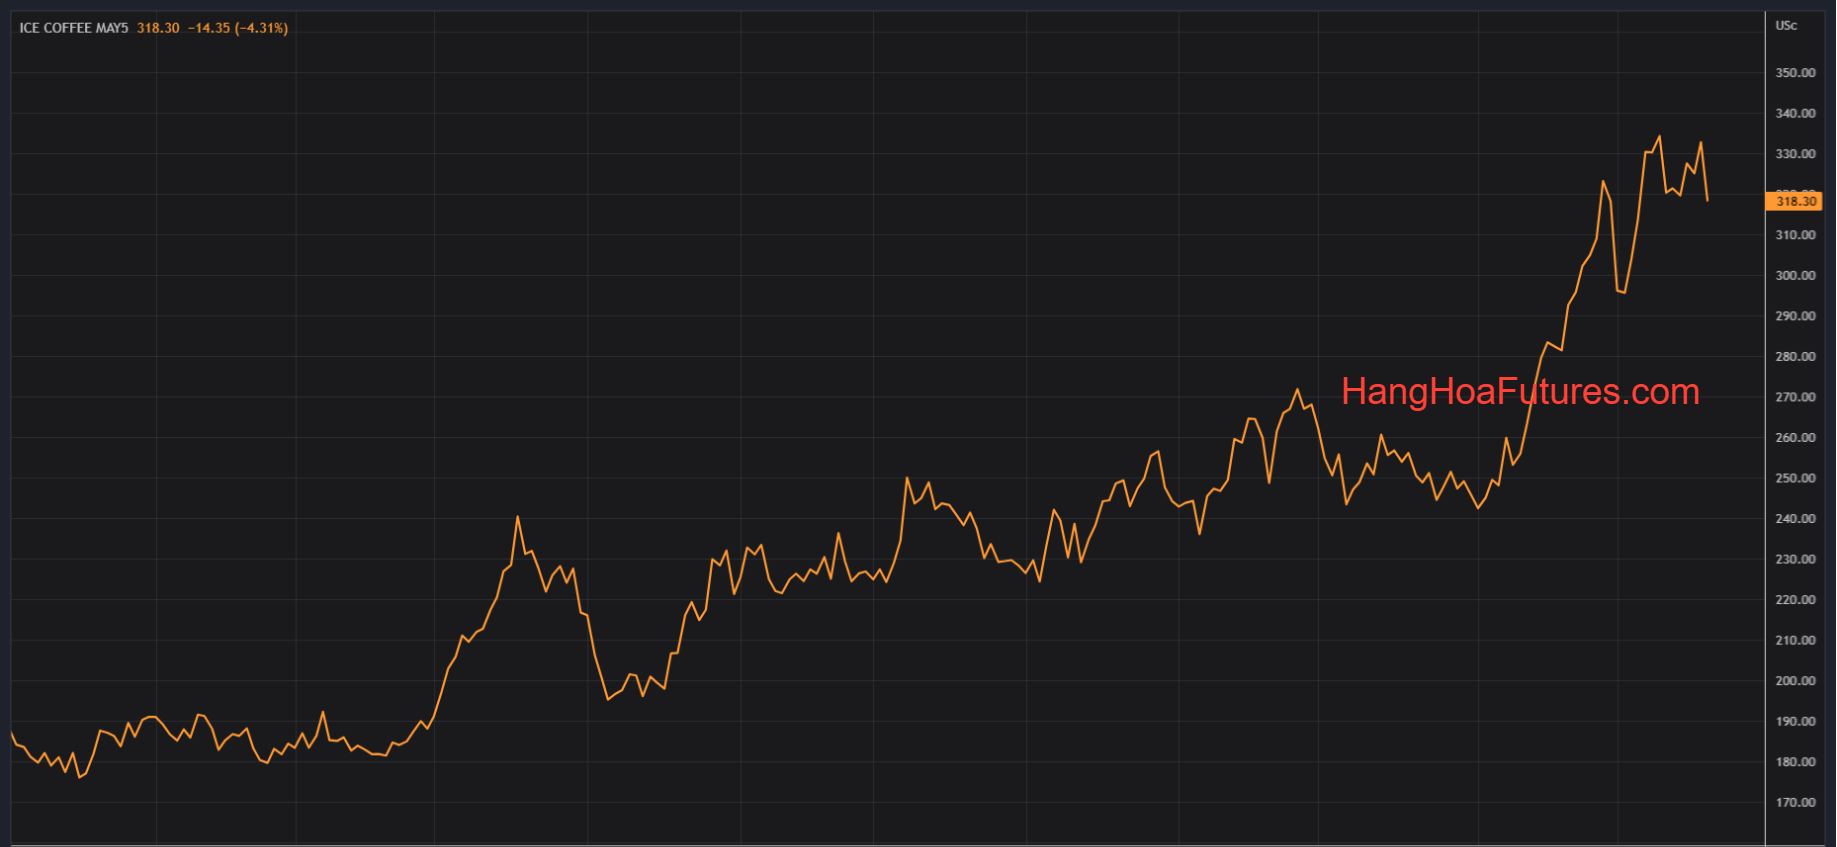Click the 280.00 price axis label
The height and width of the screenshot is (847, 1837).
(x=1795, y=357)
